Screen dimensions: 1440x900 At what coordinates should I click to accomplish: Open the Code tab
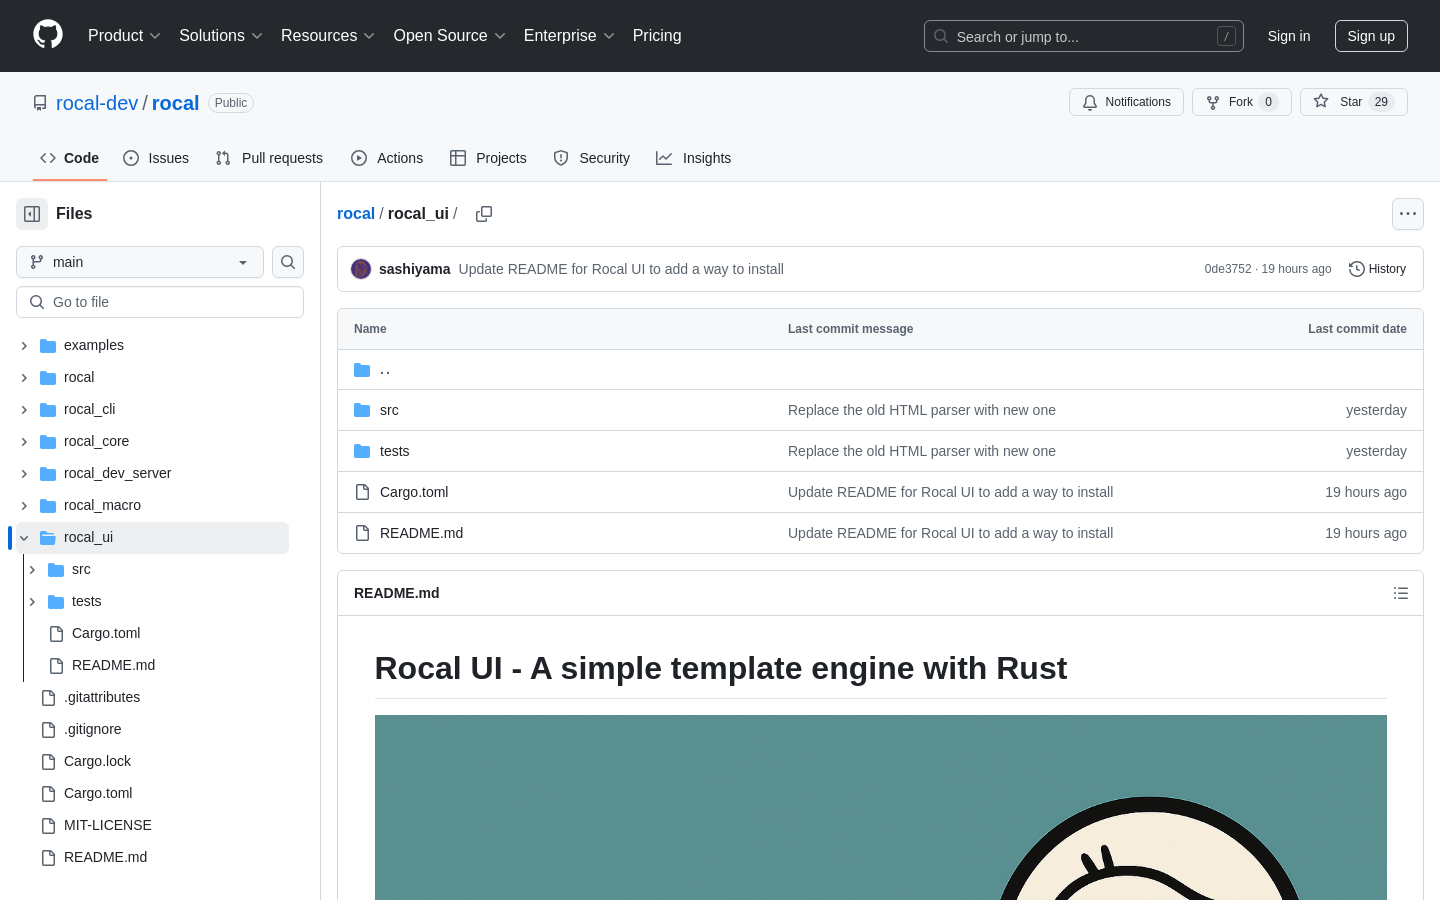70,158
